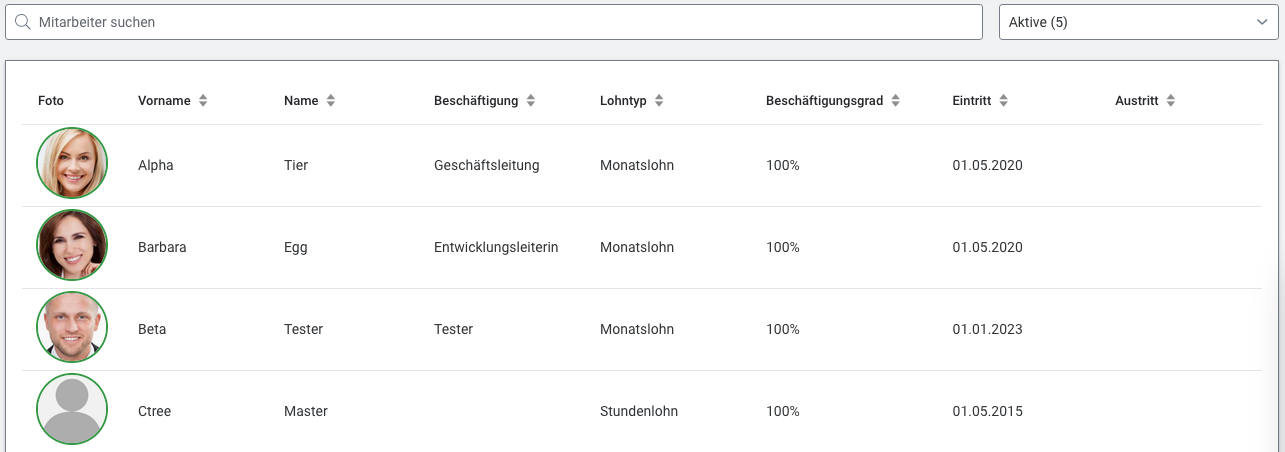Sort by Name column arrows
This screenshot has width=1285, height=452.
point(331,101)
